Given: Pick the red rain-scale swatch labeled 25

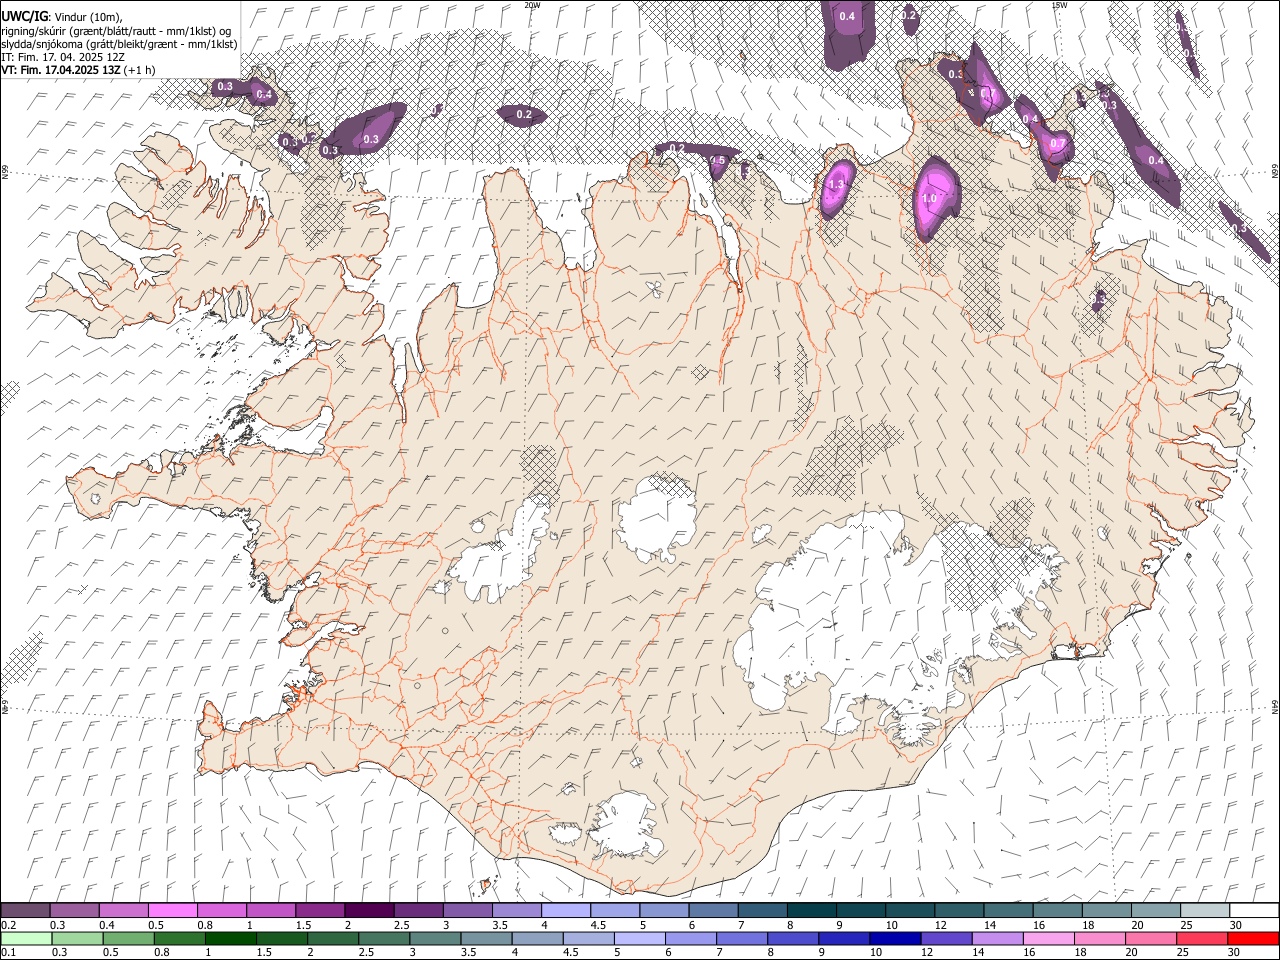Looking at the screenshot, I should pyautogui.click(x=1202, y=938).
